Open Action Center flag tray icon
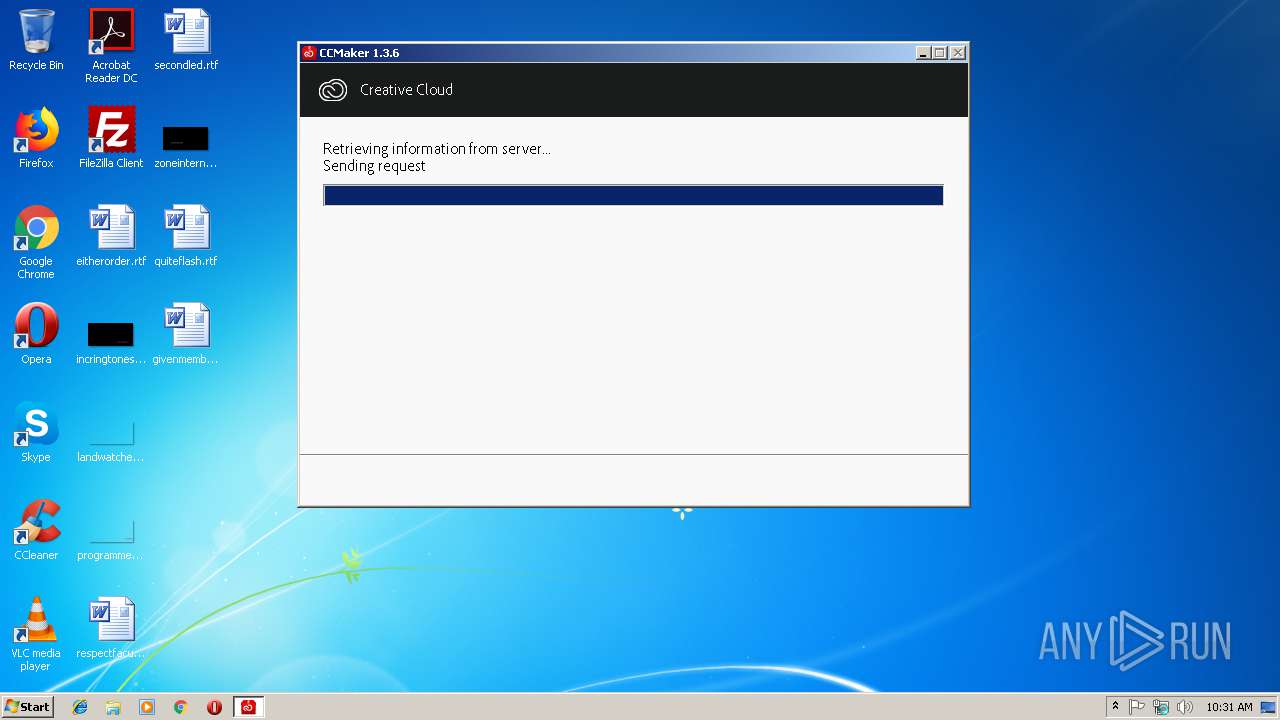1280x720 pixels. point(1137,707)
